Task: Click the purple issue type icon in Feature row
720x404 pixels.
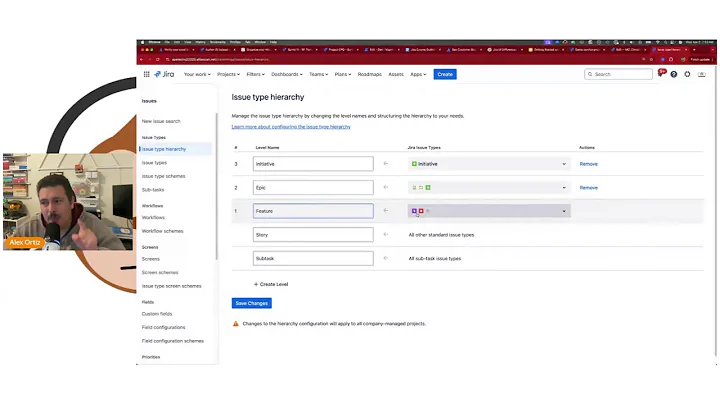Action: coord(414,211)
